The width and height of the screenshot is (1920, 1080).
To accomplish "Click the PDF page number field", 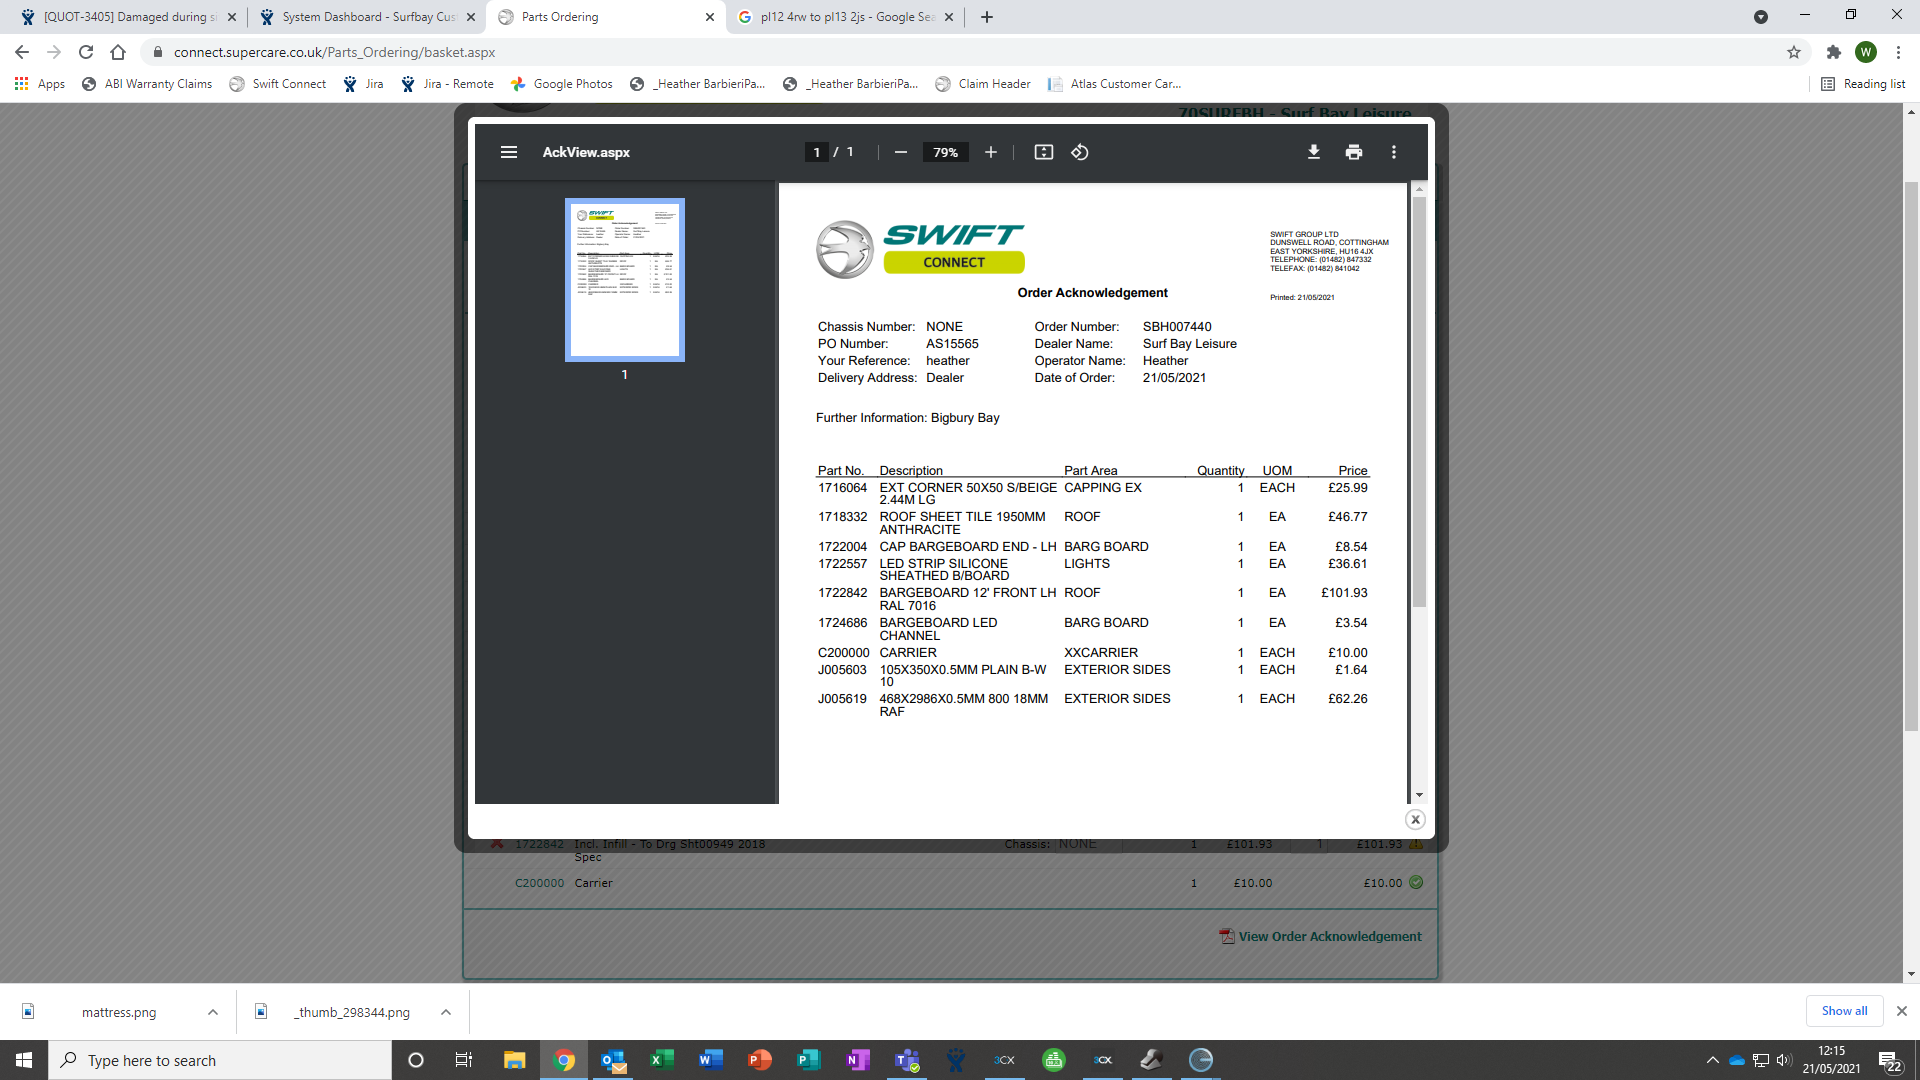I will click(816, 152).
